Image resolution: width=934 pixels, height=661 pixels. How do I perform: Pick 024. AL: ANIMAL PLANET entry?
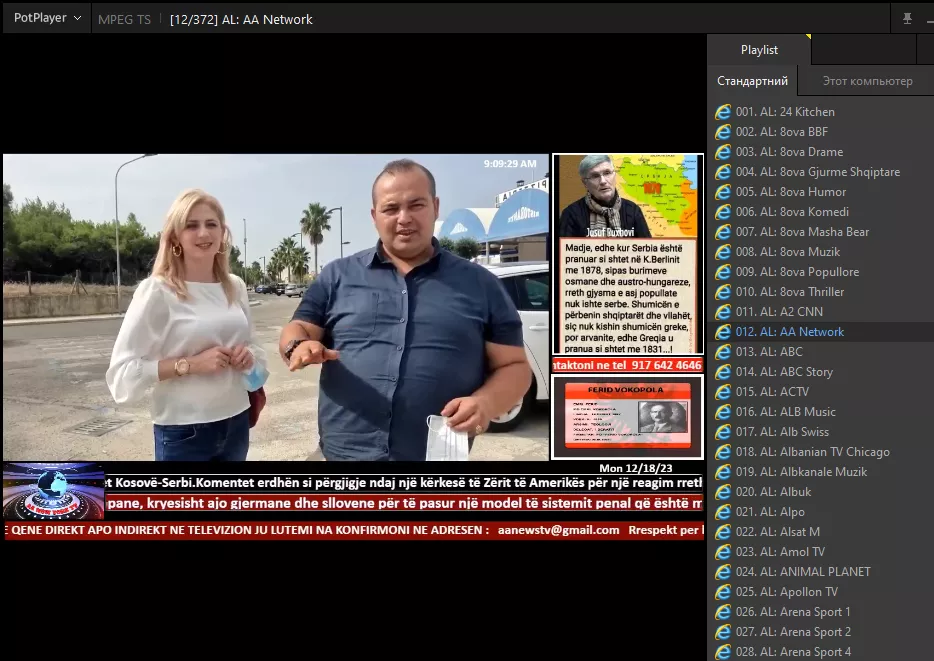pyautogui.click(x=822, y=572)
